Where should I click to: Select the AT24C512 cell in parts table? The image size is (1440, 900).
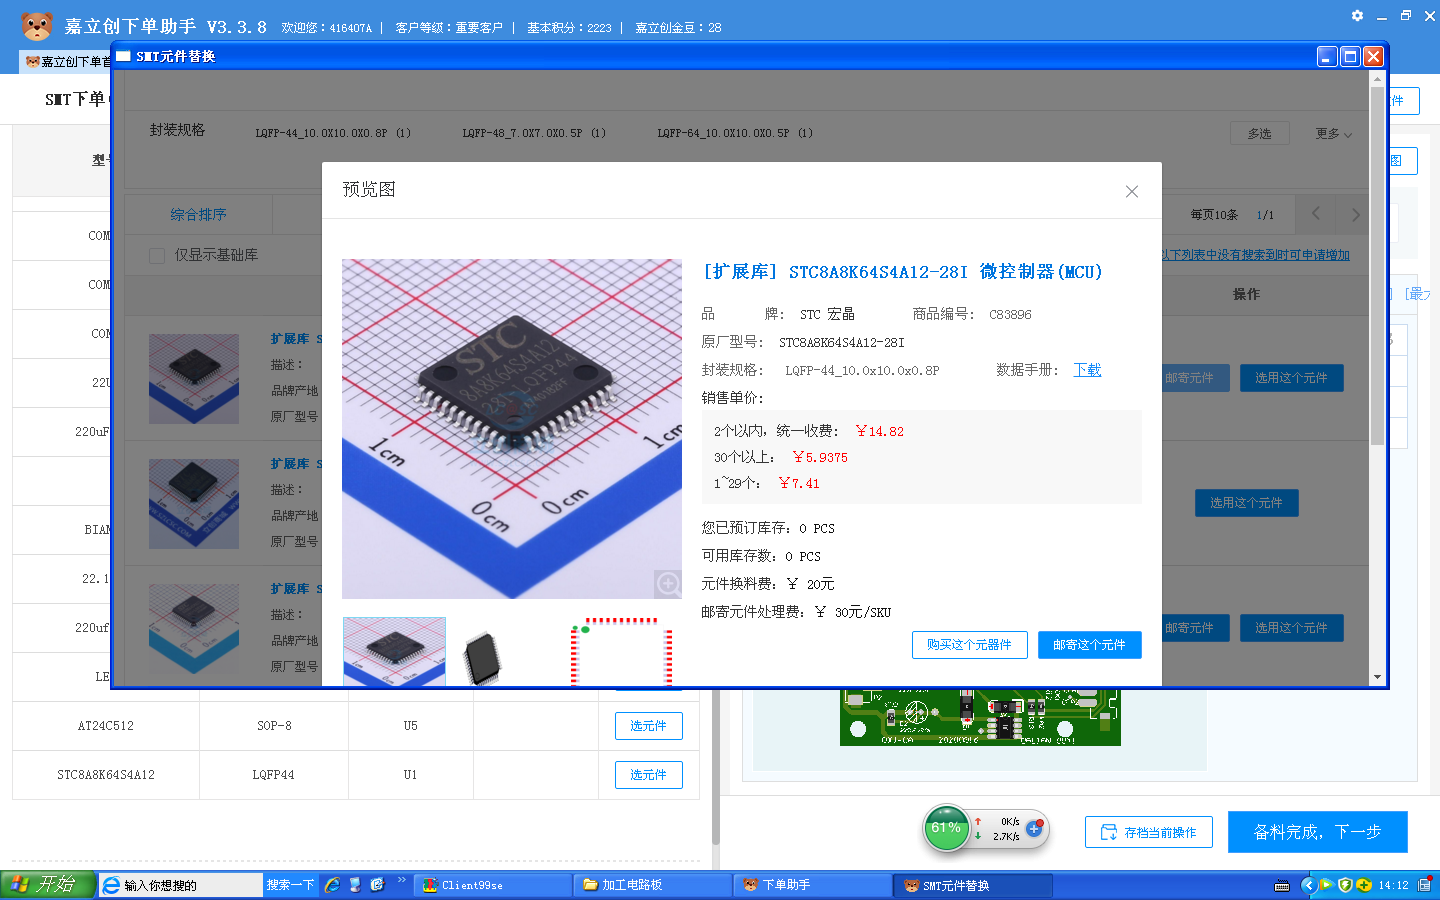(x=106, y=726)
